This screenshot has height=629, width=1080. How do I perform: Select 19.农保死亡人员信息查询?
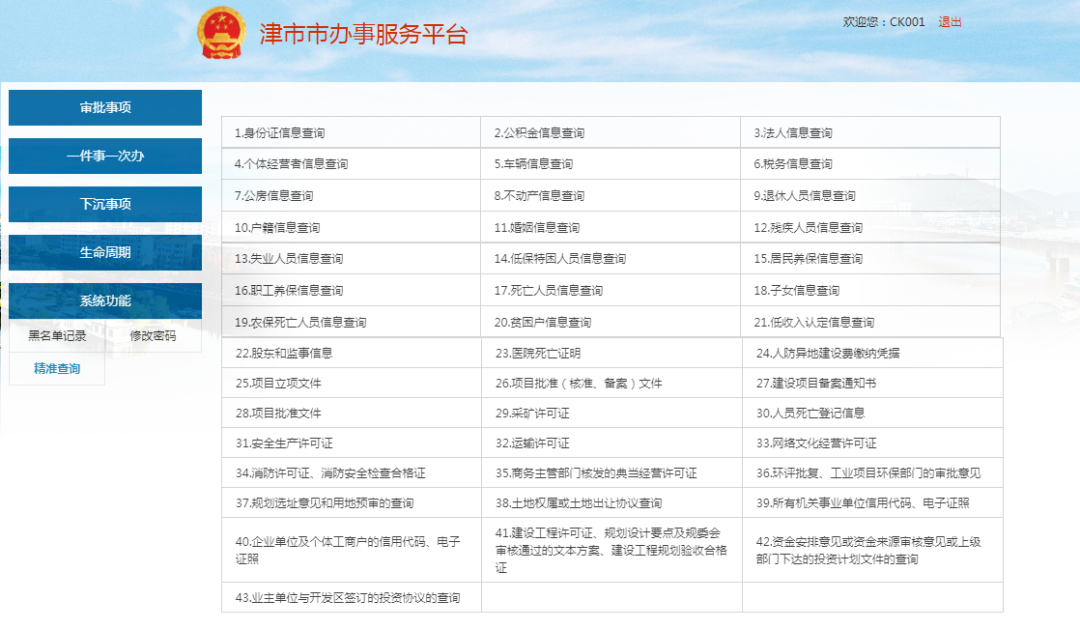pyautogui.click(x=300, y=322)
